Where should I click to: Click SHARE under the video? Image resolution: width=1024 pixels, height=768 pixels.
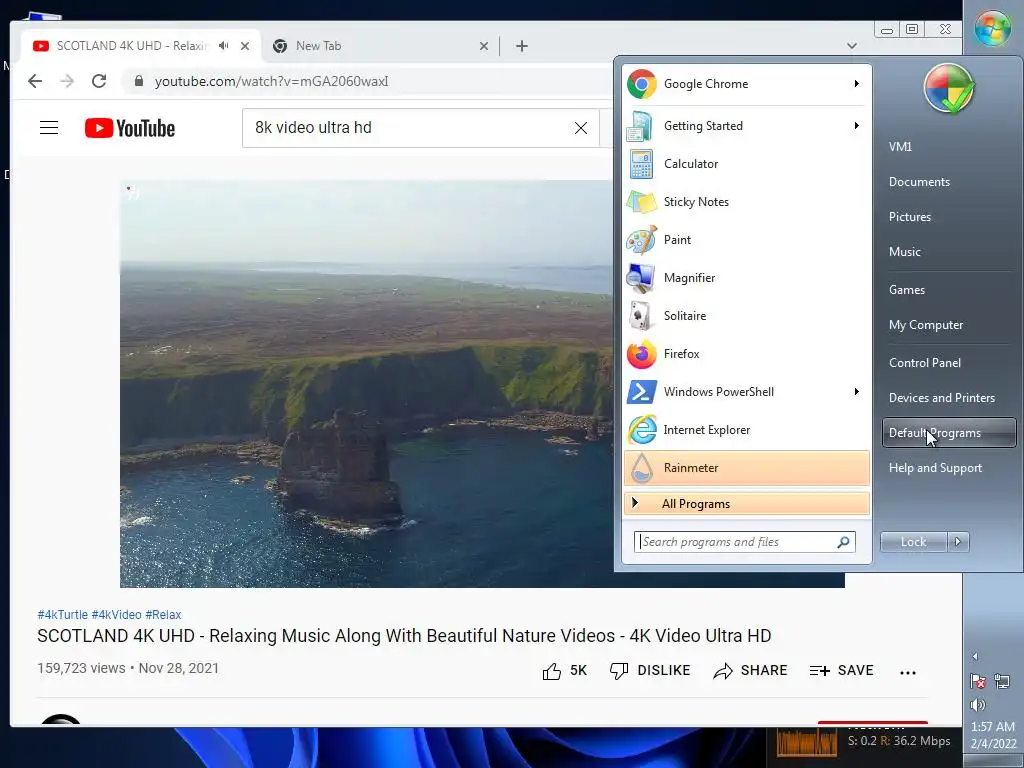click(x=750, y=671)
